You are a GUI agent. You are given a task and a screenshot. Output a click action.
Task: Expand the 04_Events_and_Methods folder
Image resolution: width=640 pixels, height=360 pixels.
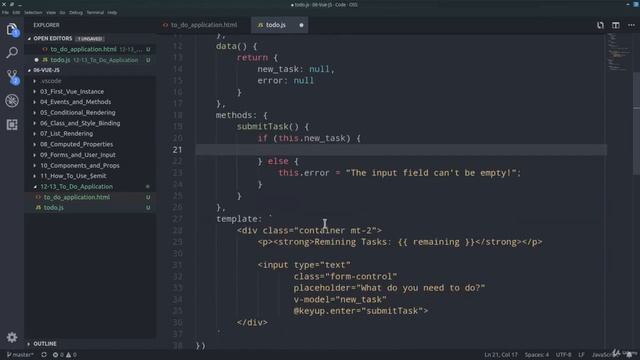point(76,102)
